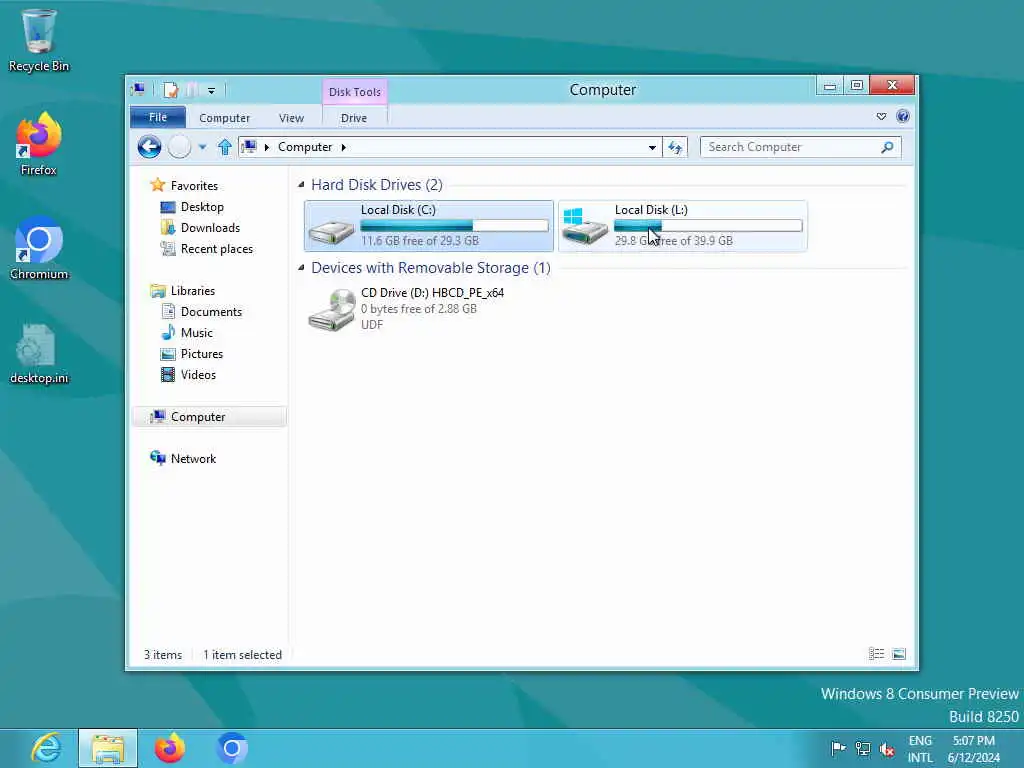Click File Explorer taskbar button
Viewport: 1024px width, 768px height.
108,748
